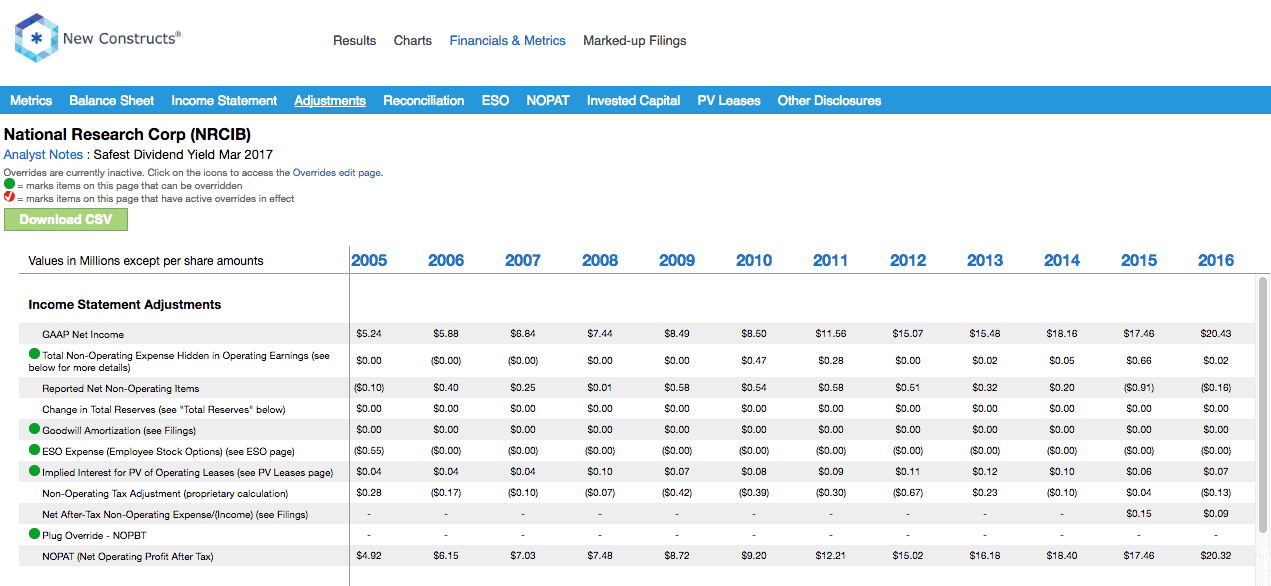This screenshot has width=1271, height=586.
Task: Click the 2012 column heading
Action: click(x=908, y=261)
